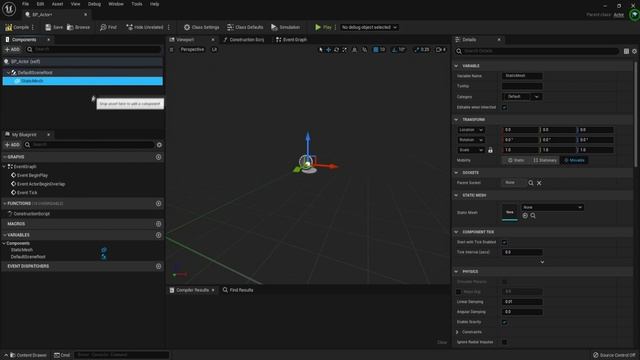Toggle scale snapping in viewport
The height and width of the screenshot is (360, 640).
tap(417, 50)
